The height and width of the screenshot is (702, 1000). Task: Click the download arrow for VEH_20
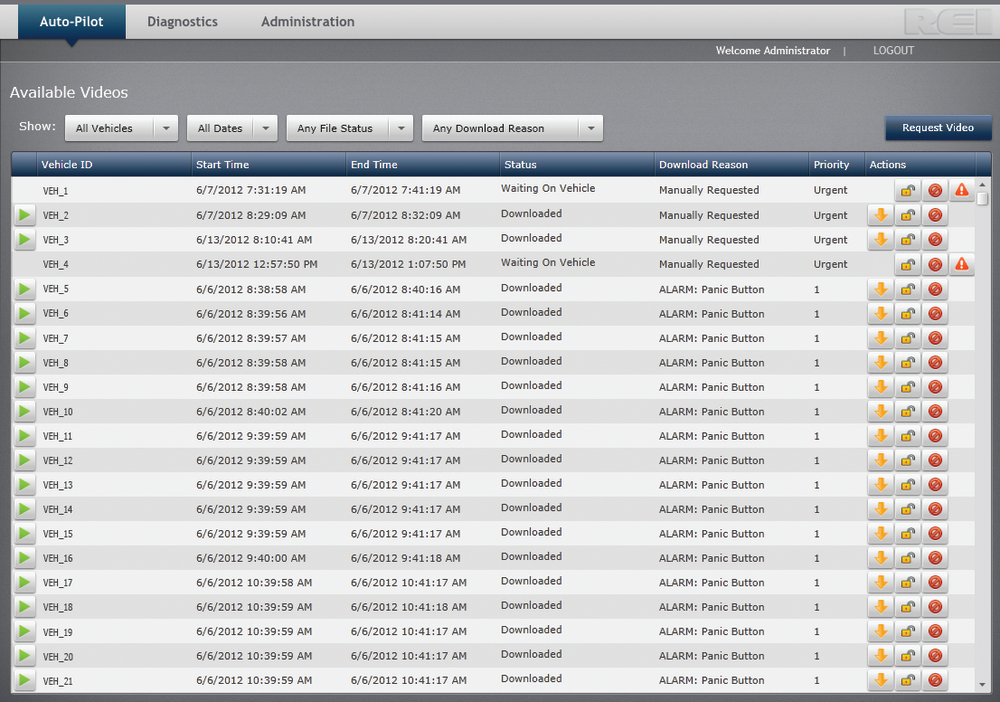pos(881,656)
